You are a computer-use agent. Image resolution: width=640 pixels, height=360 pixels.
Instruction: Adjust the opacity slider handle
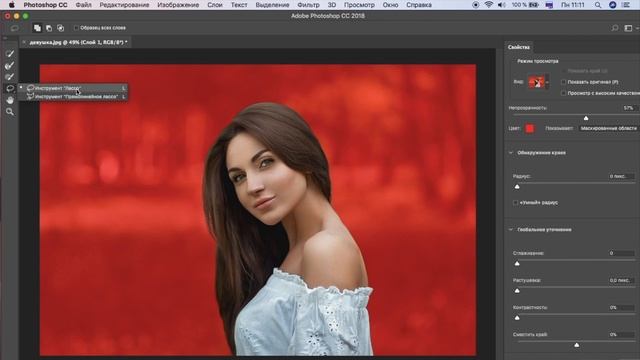click(x=586, y=118)
